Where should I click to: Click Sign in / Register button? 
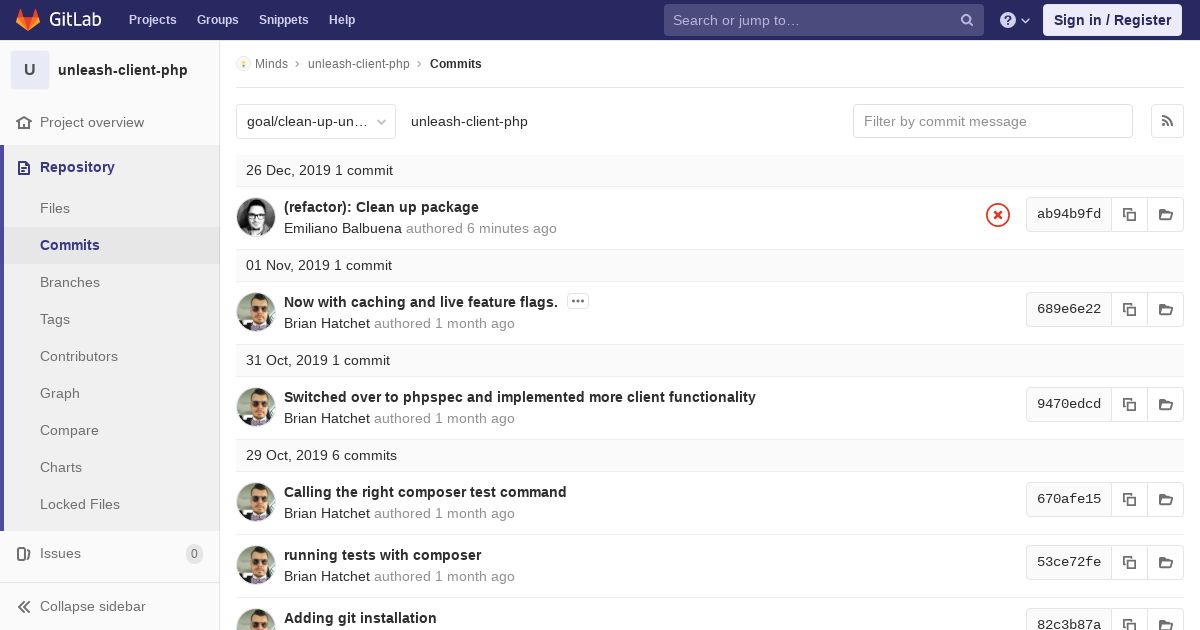1112,20
